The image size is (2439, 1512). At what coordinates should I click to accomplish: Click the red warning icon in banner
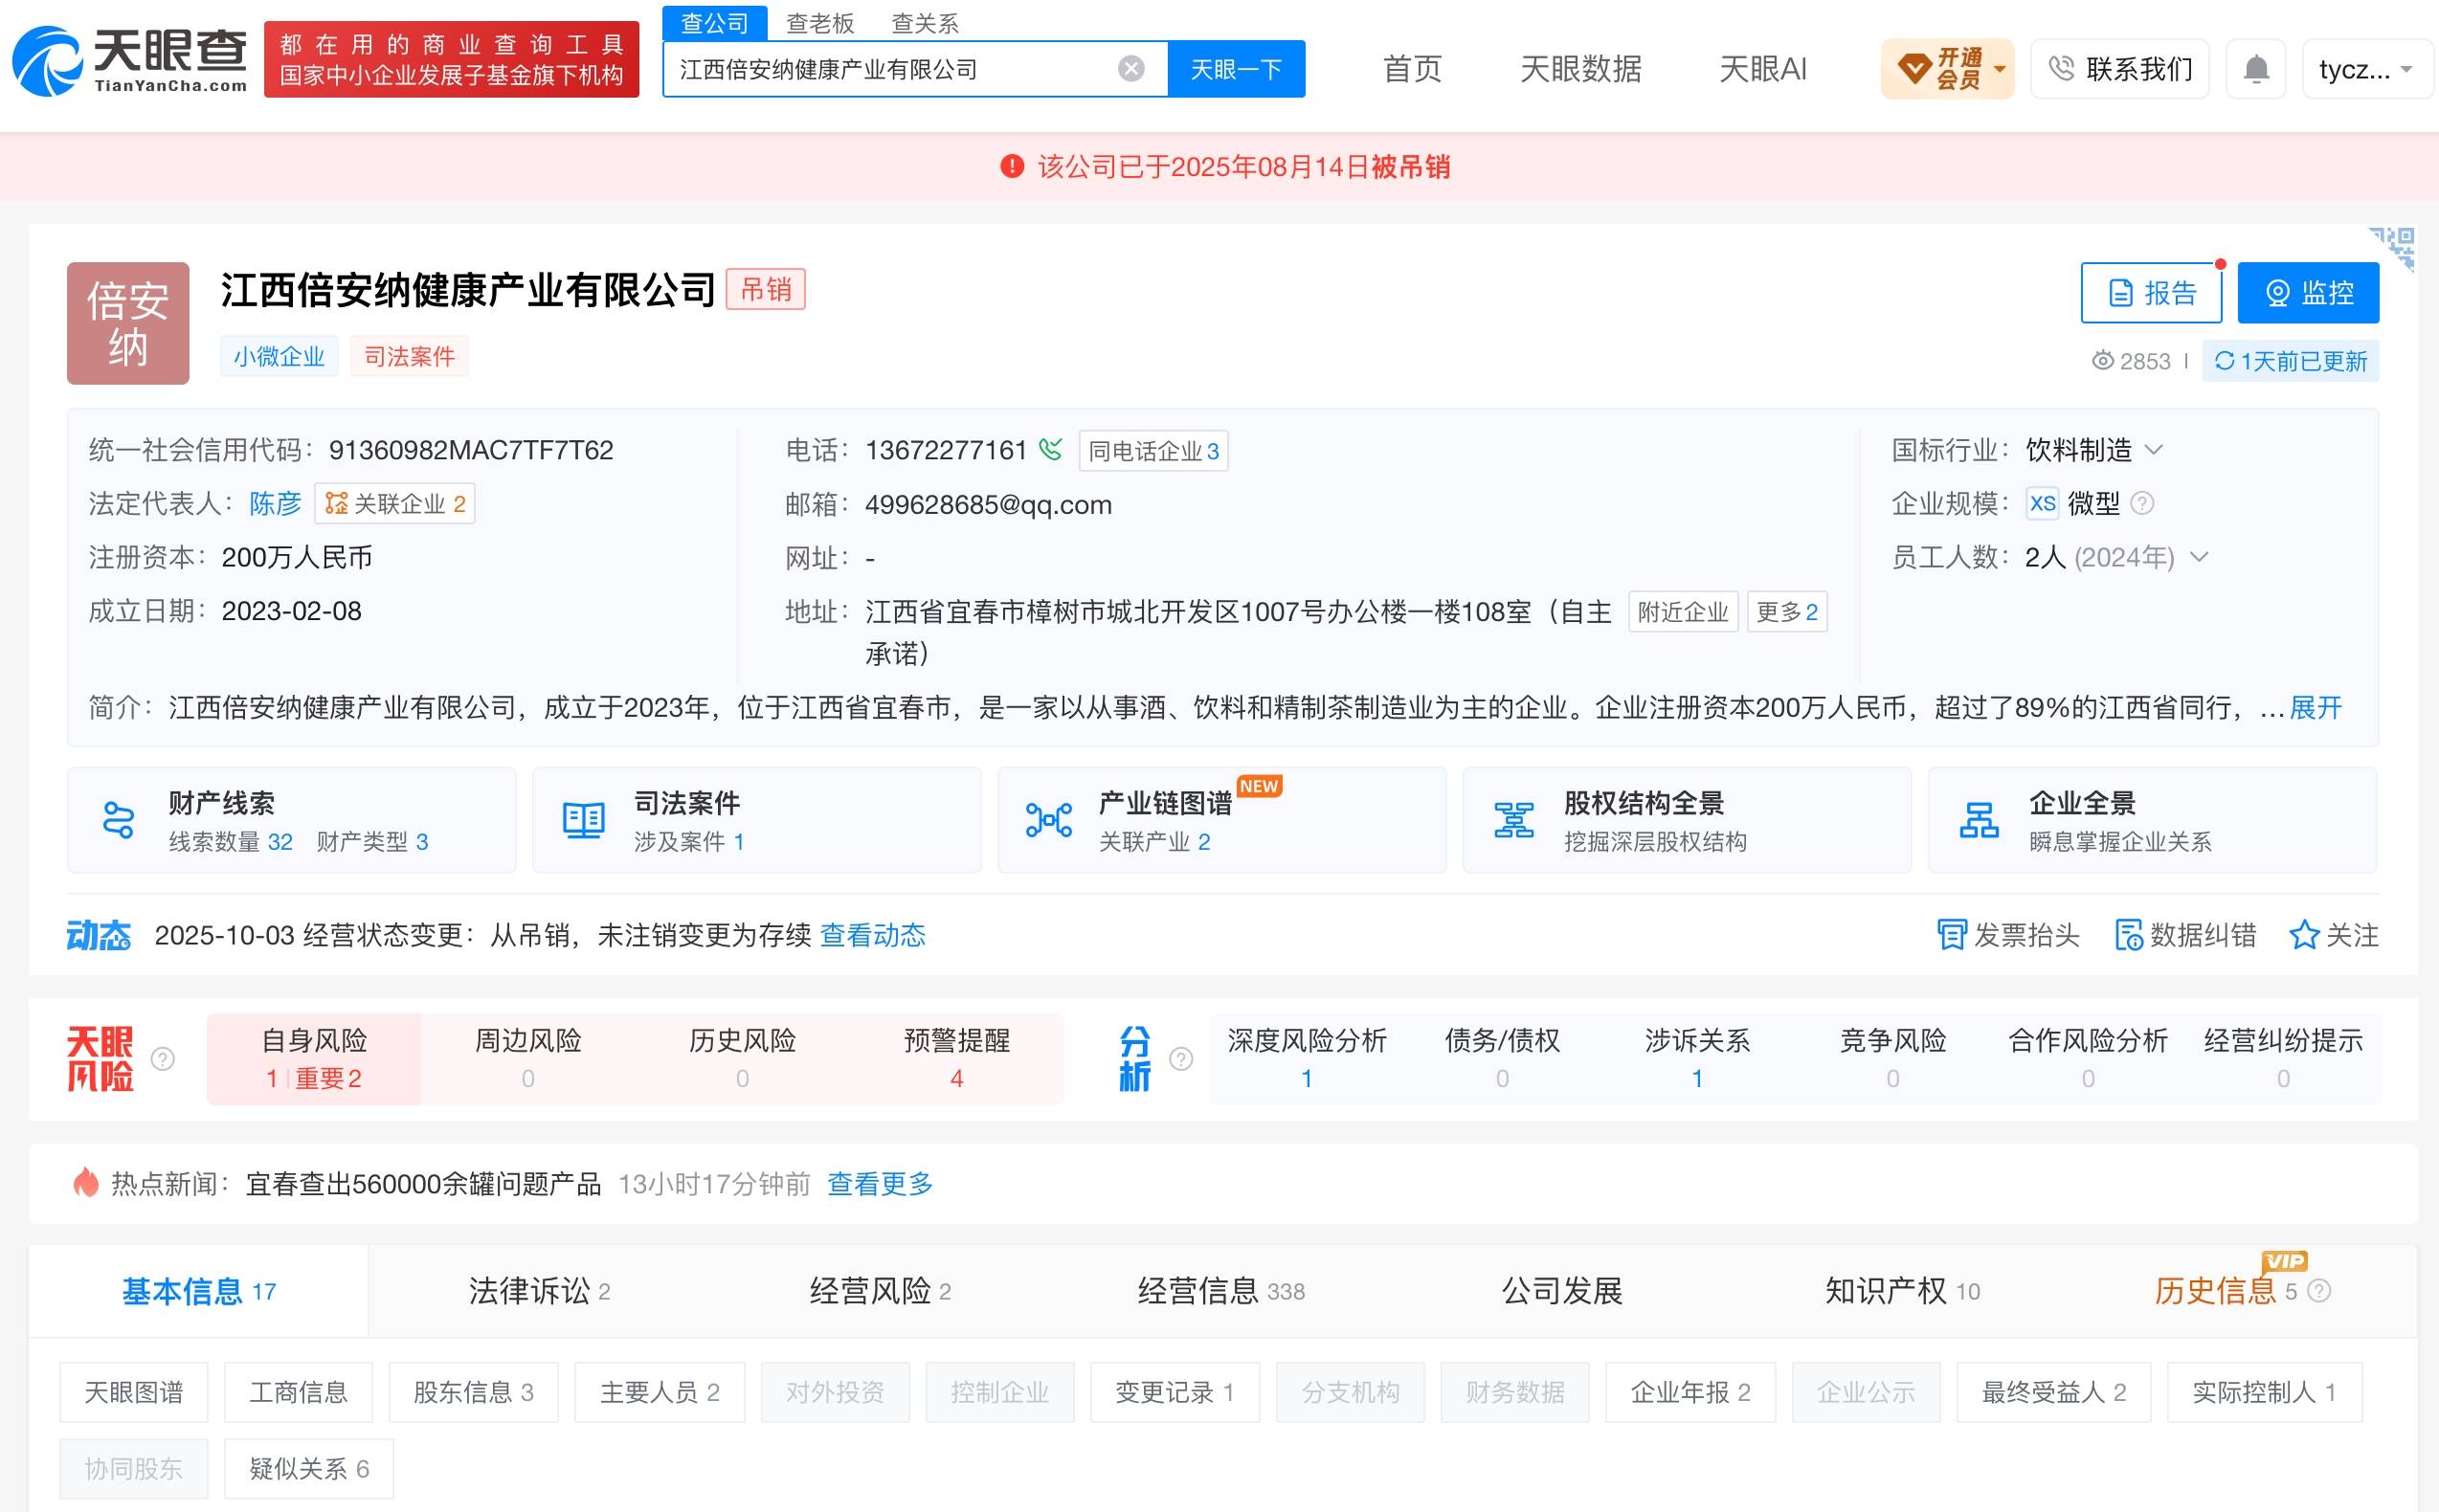[x=1012, y=166]
